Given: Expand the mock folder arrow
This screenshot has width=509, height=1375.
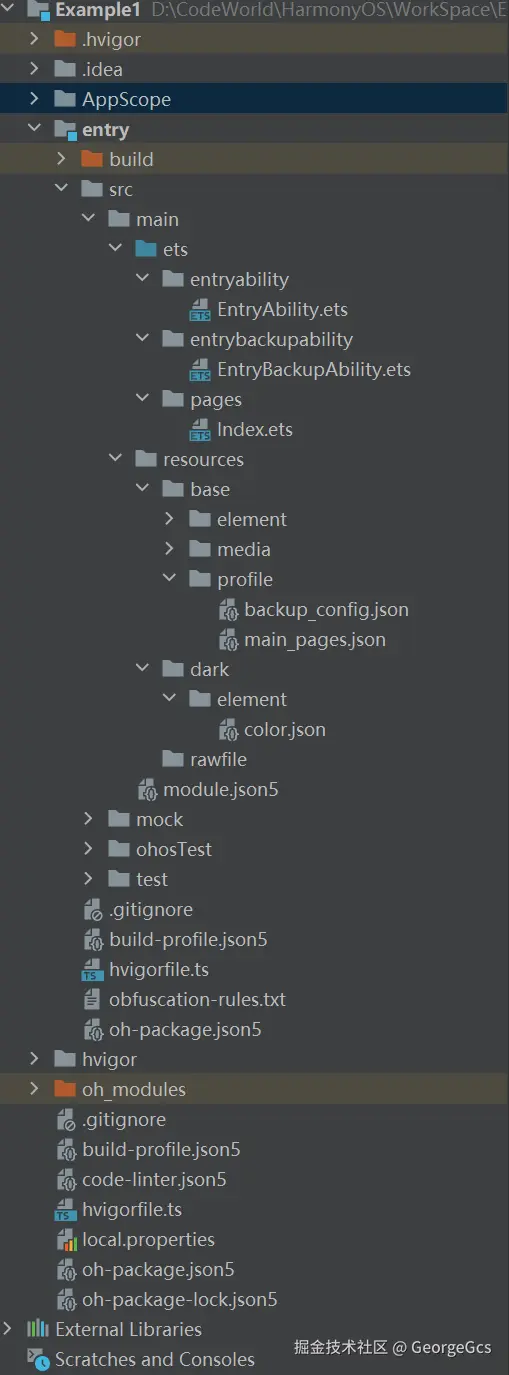Looking at the screenshot, I should (89, 819).
